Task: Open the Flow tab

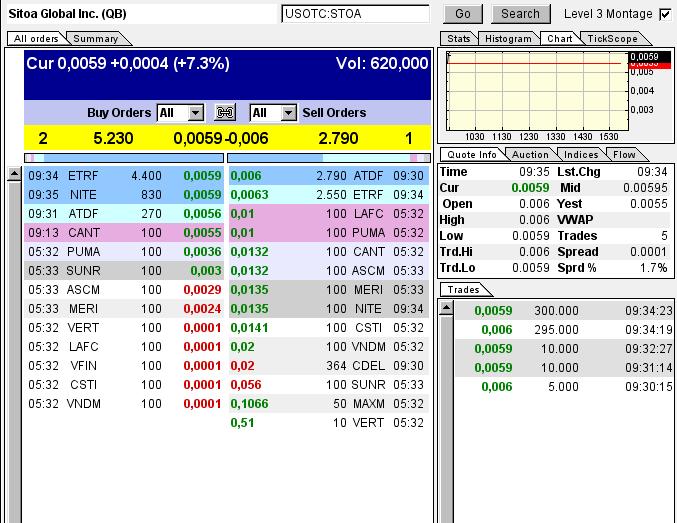Action: (x=624, y=155)
